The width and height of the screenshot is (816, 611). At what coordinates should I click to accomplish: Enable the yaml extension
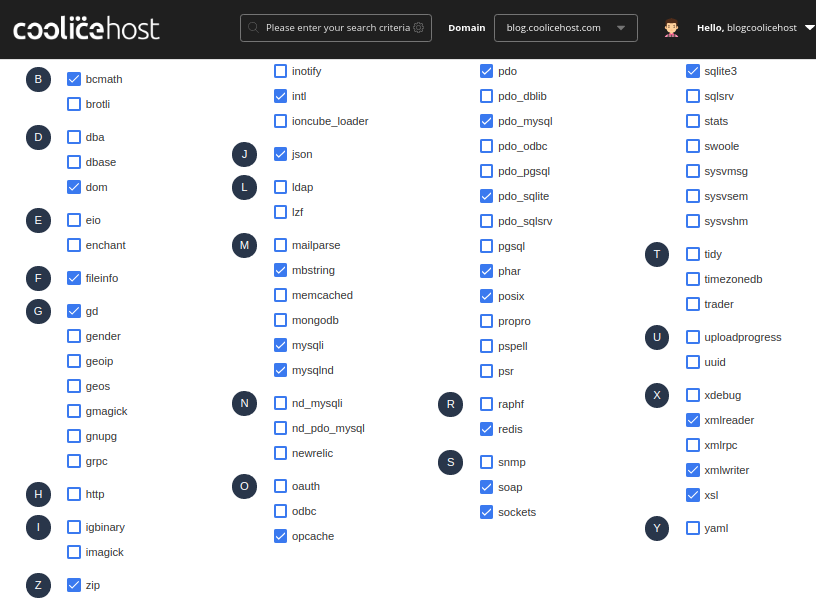pyautogui.click(x=693, y=528)
